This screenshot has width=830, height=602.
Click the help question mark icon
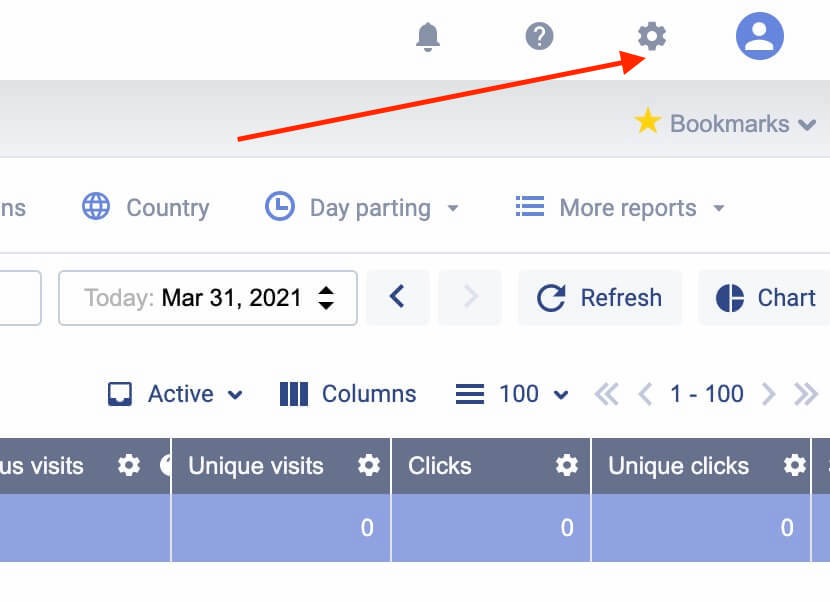pyautogui.click(x=540, y=37)
